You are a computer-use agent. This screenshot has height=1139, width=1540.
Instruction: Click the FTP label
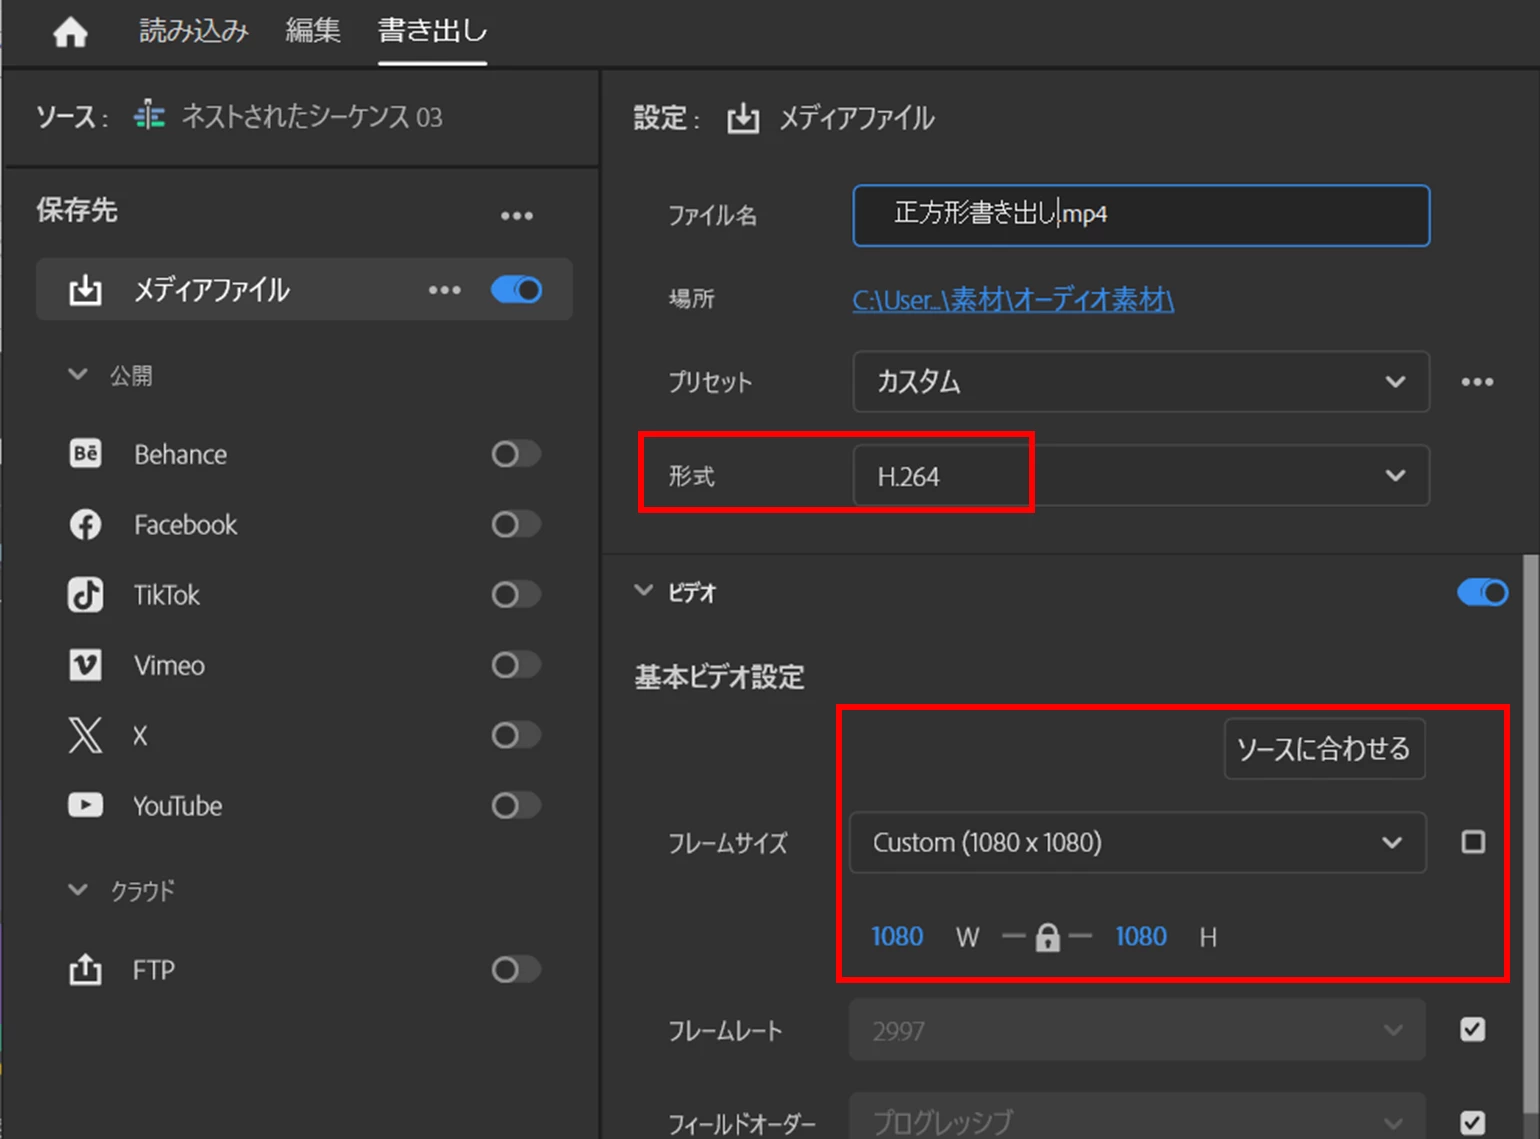click(x=154, y=970)
